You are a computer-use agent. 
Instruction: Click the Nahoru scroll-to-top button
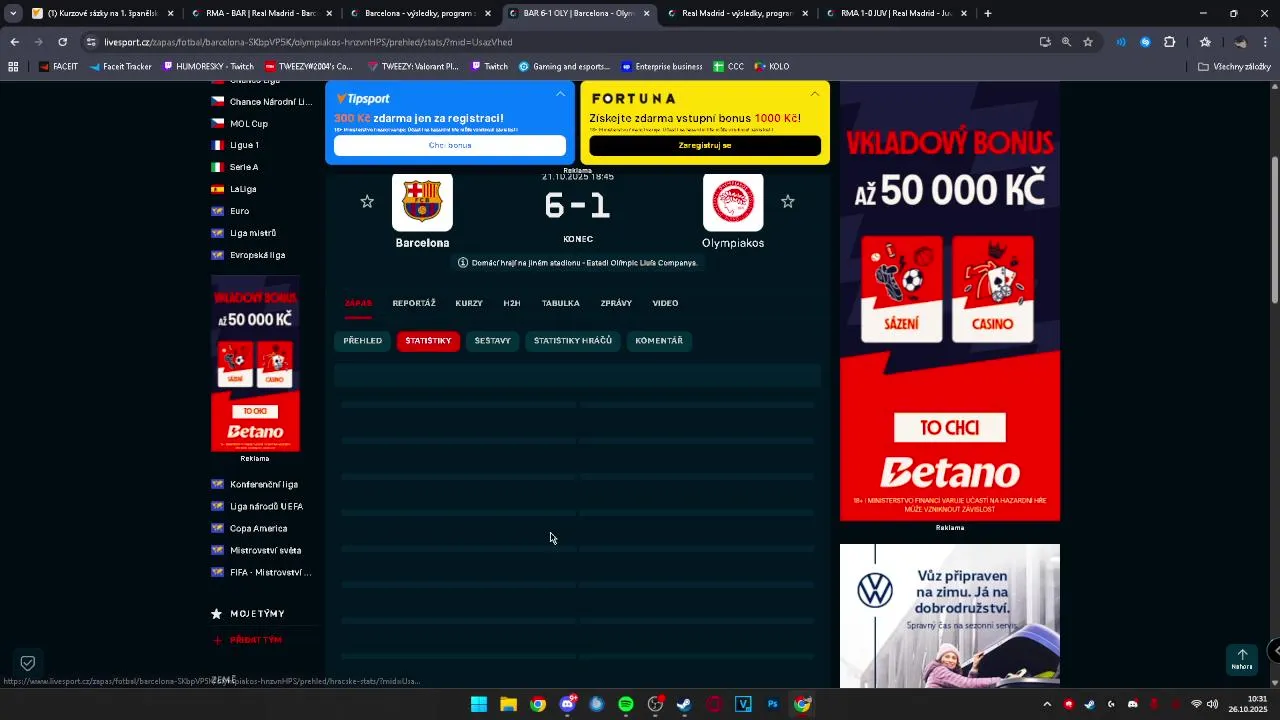point(1242,659)
